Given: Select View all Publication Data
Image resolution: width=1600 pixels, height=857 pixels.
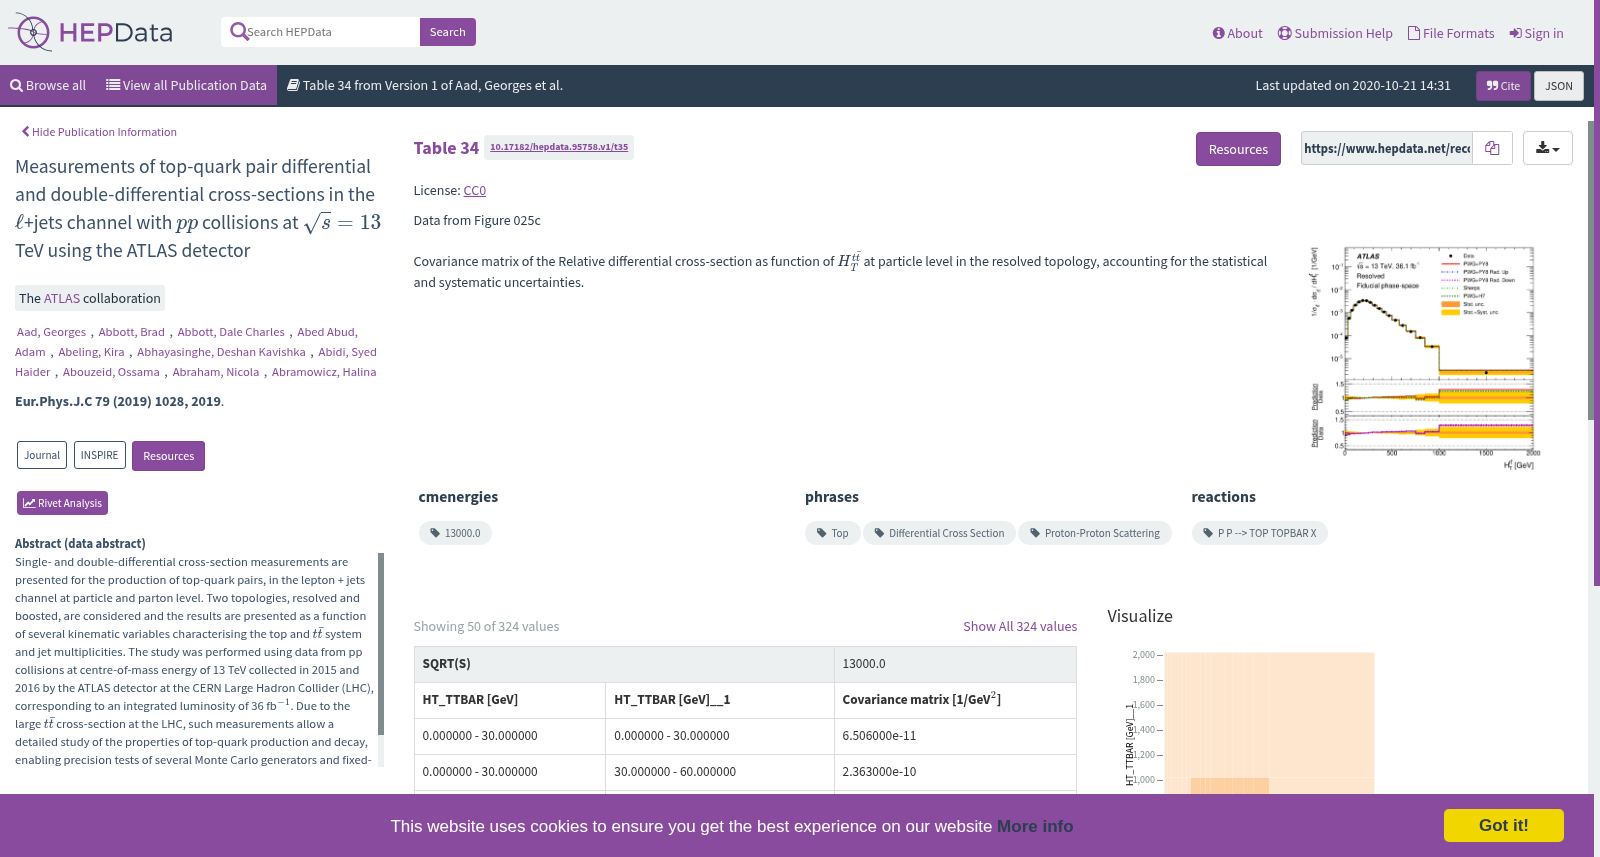Looking at the screenshot, I should click(x=186, y=86).
